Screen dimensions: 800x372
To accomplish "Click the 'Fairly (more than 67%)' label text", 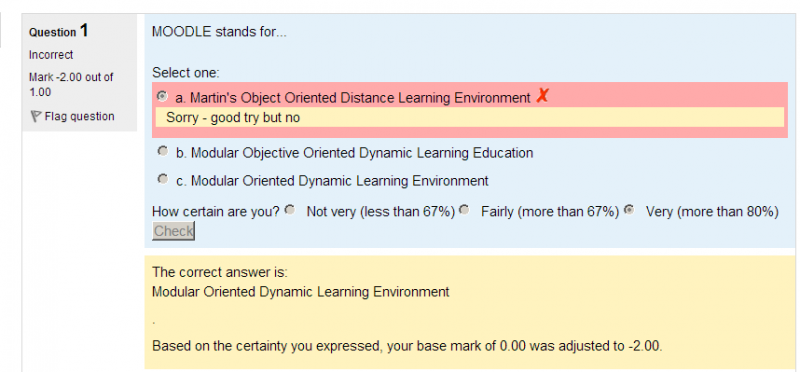I will (x=550, y=212).
